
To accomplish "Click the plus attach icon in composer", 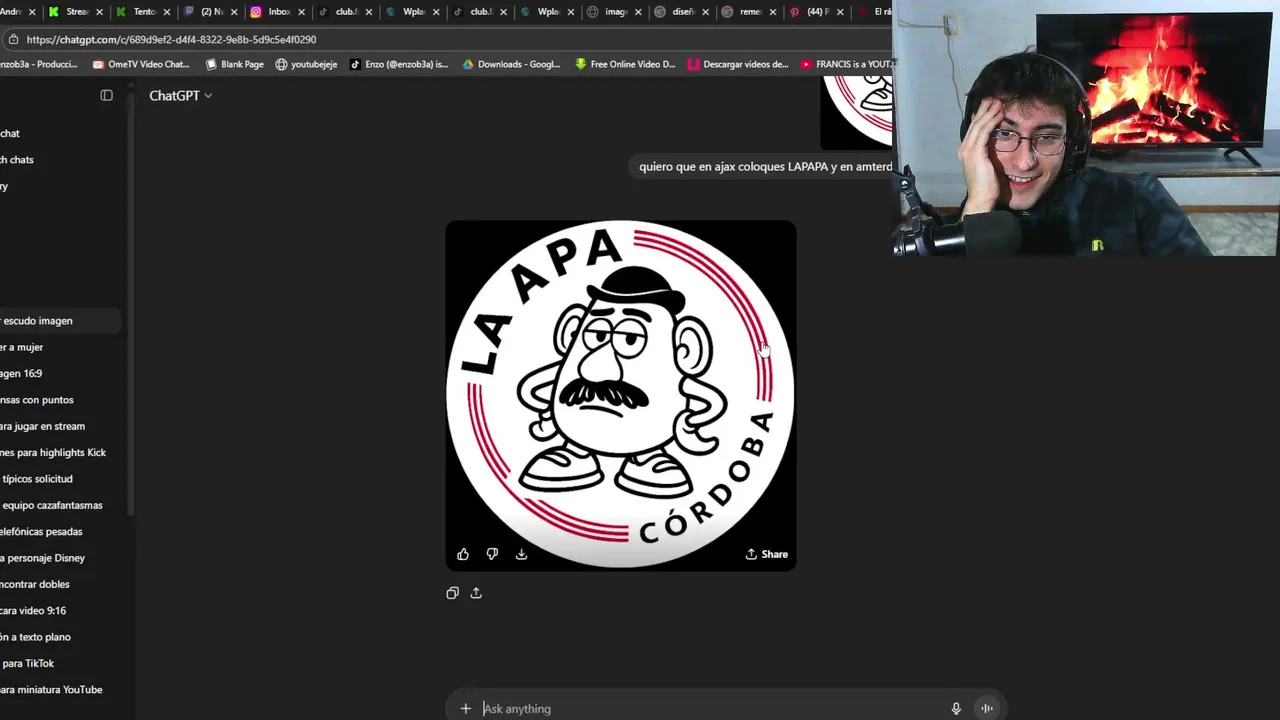I will click(x=465, y=709).
